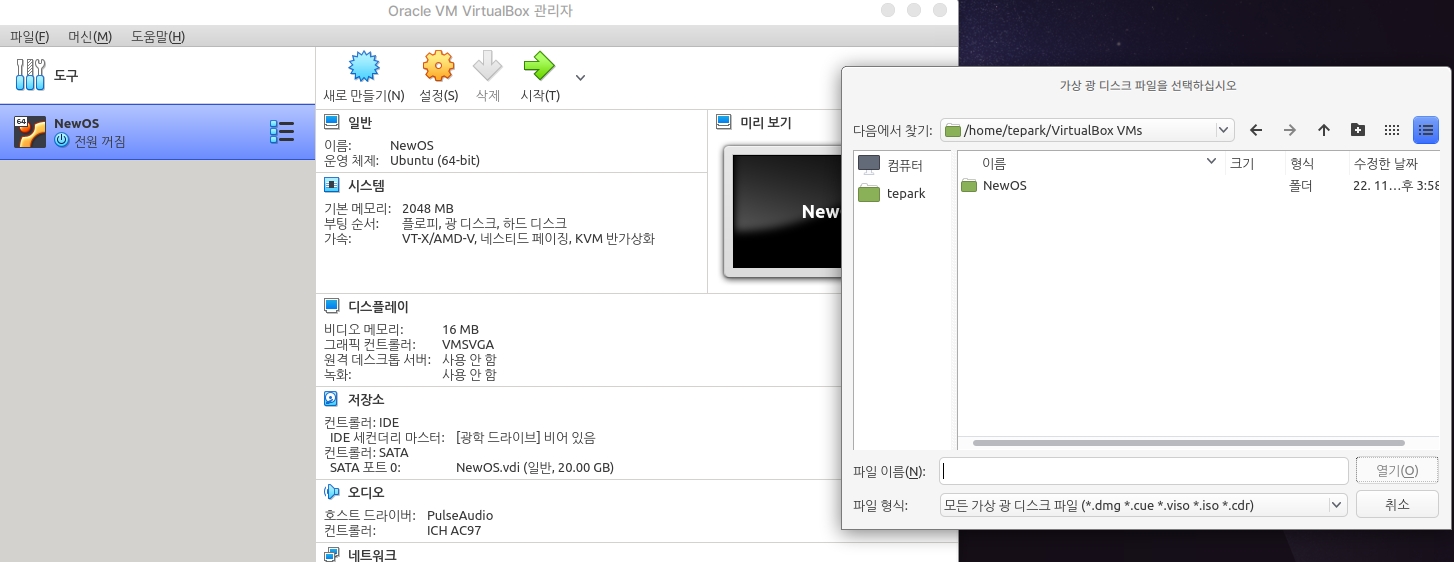
Task: Open VM settings with the gear icon
Action: pos(438,68)
